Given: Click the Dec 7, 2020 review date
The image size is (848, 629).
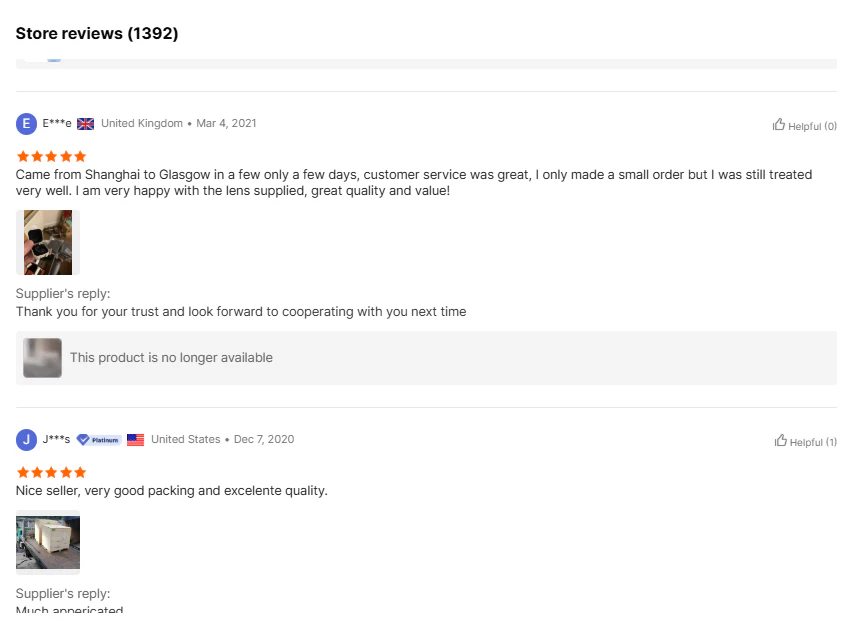Looking at the screenshot, I should point(264,440).
